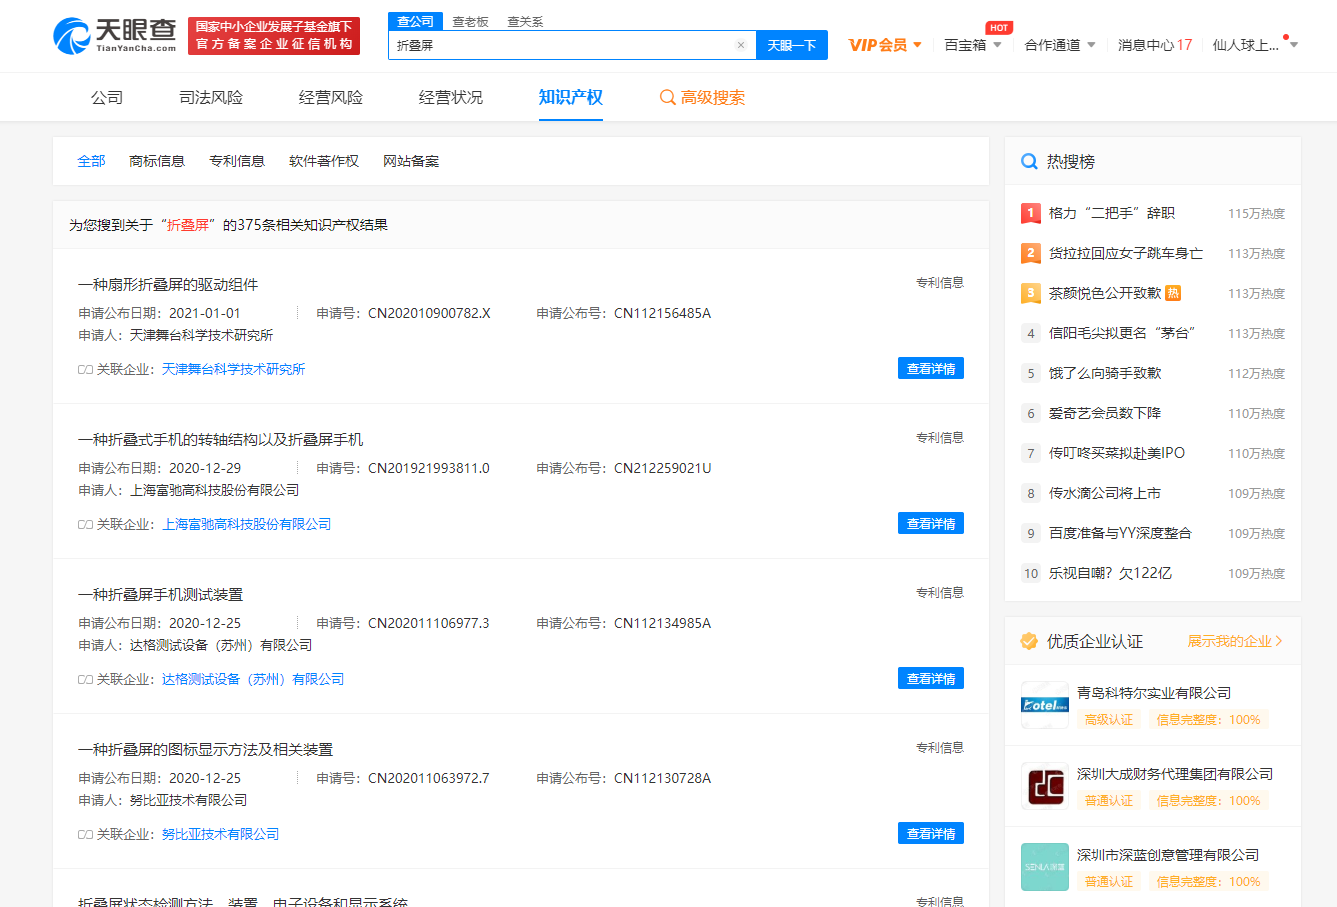
Task: View details of 折叠屏手机测试装置 patent
Action: pyautogui.click(x=931, y=679)
